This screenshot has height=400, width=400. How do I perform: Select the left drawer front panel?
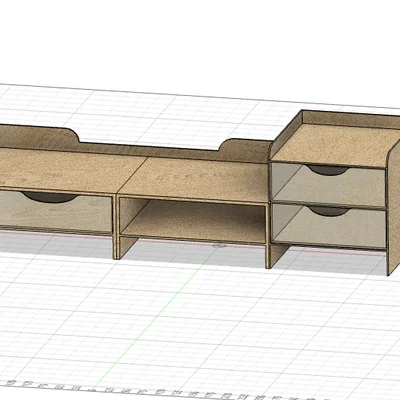coord(55,212)
